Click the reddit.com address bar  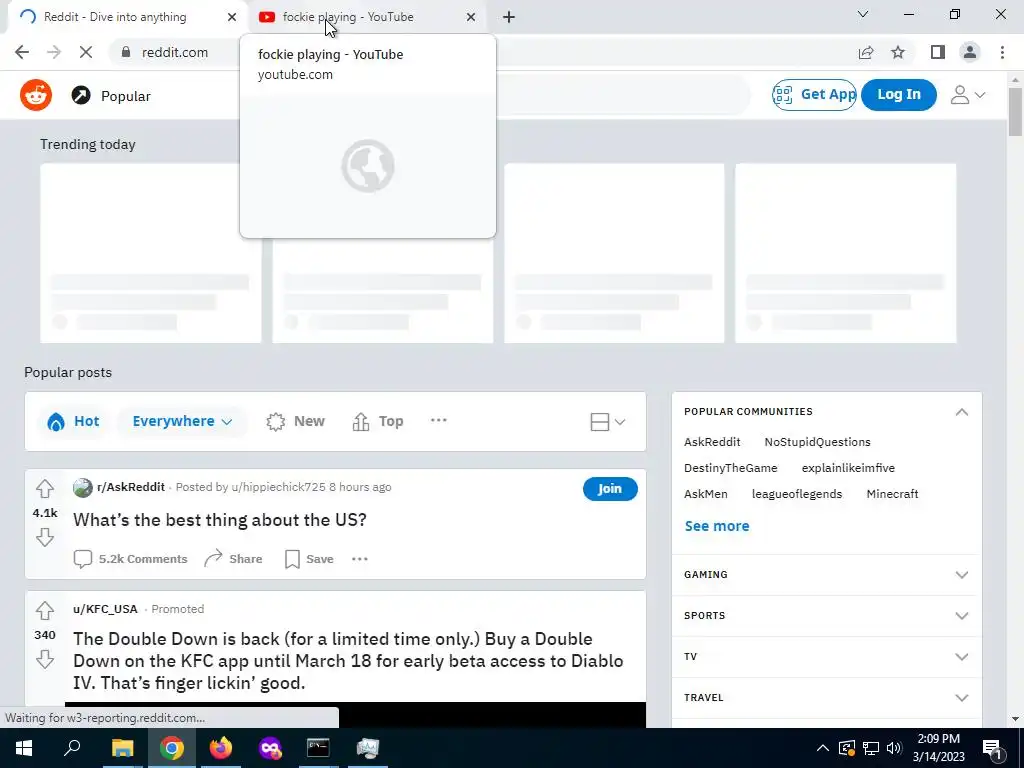click(x=174, y=52)
